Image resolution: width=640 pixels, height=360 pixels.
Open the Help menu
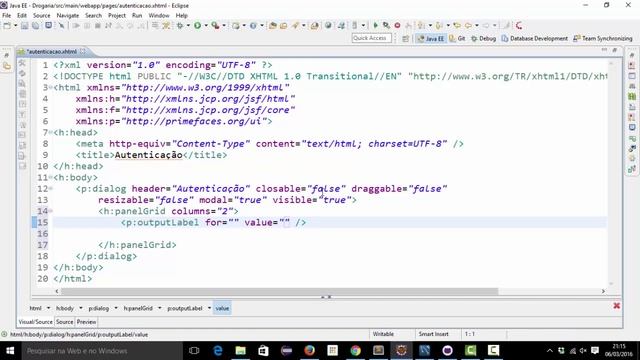tap(182, 16)
